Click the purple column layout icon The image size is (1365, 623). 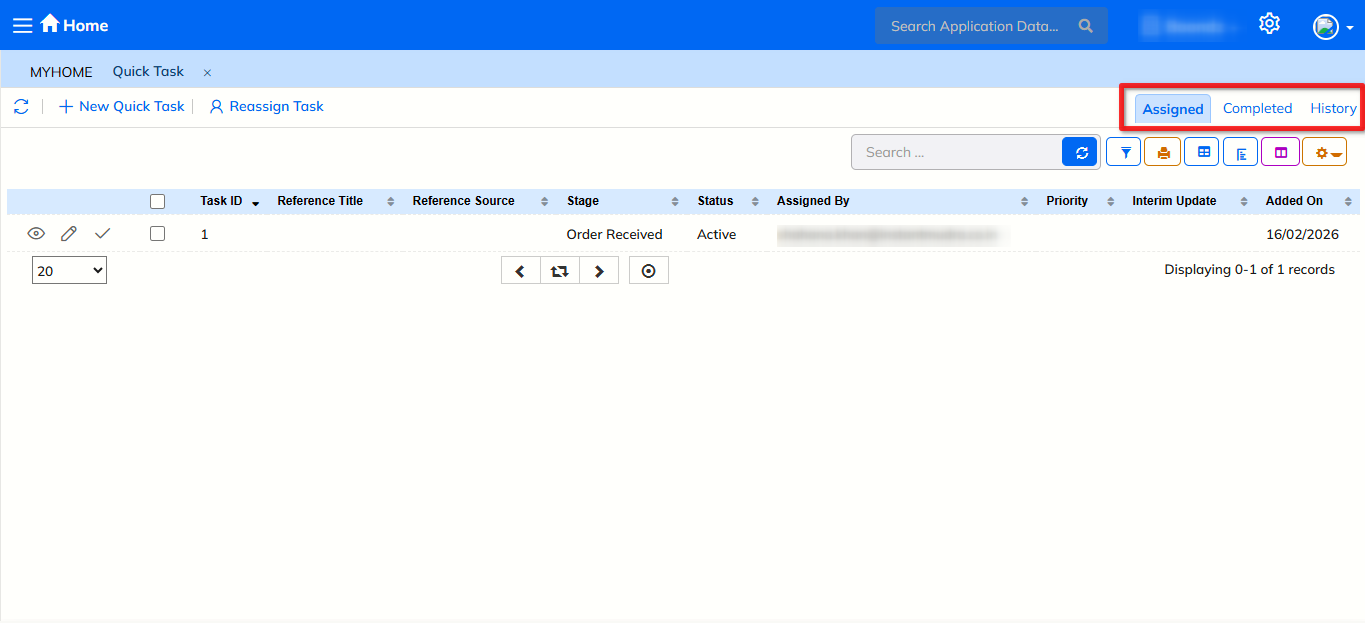[x=1280, y=152]
